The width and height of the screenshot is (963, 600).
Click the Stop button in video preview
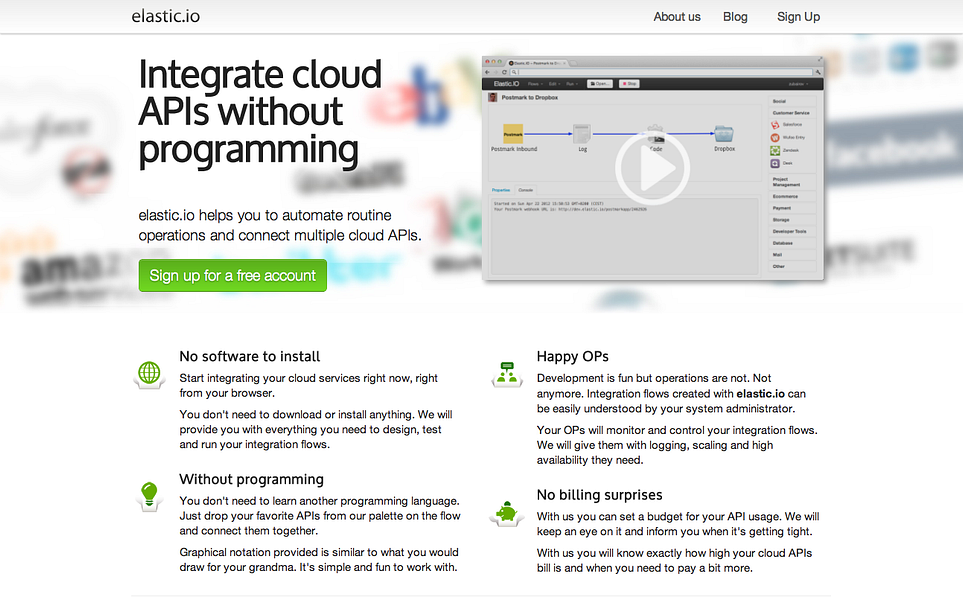(629, 84)
